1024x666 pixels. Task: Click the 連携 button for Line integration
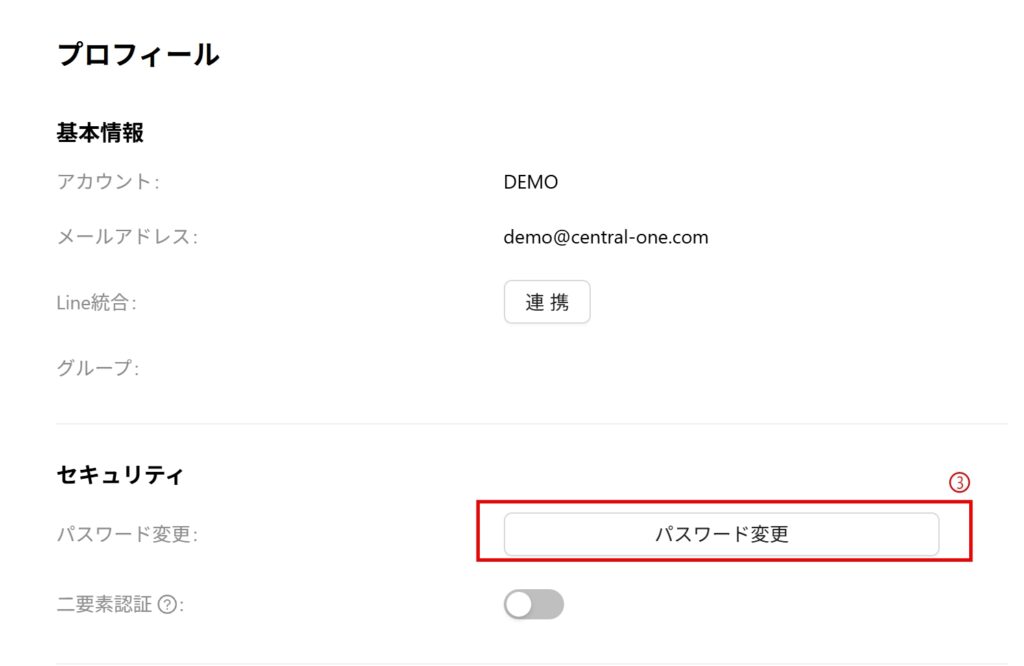point(547,302)
